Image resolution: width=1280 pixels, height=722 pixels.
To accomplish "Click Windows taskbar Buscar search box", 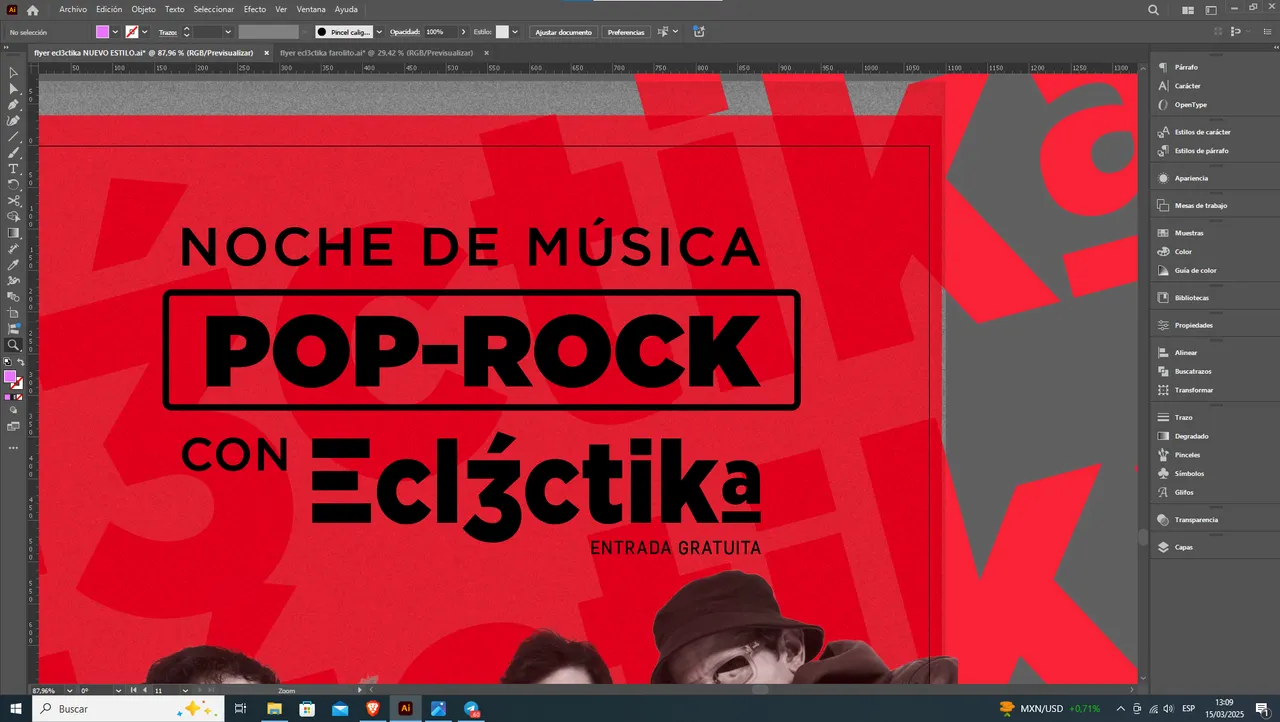I will pyautogui.click(x=130, y=708).
